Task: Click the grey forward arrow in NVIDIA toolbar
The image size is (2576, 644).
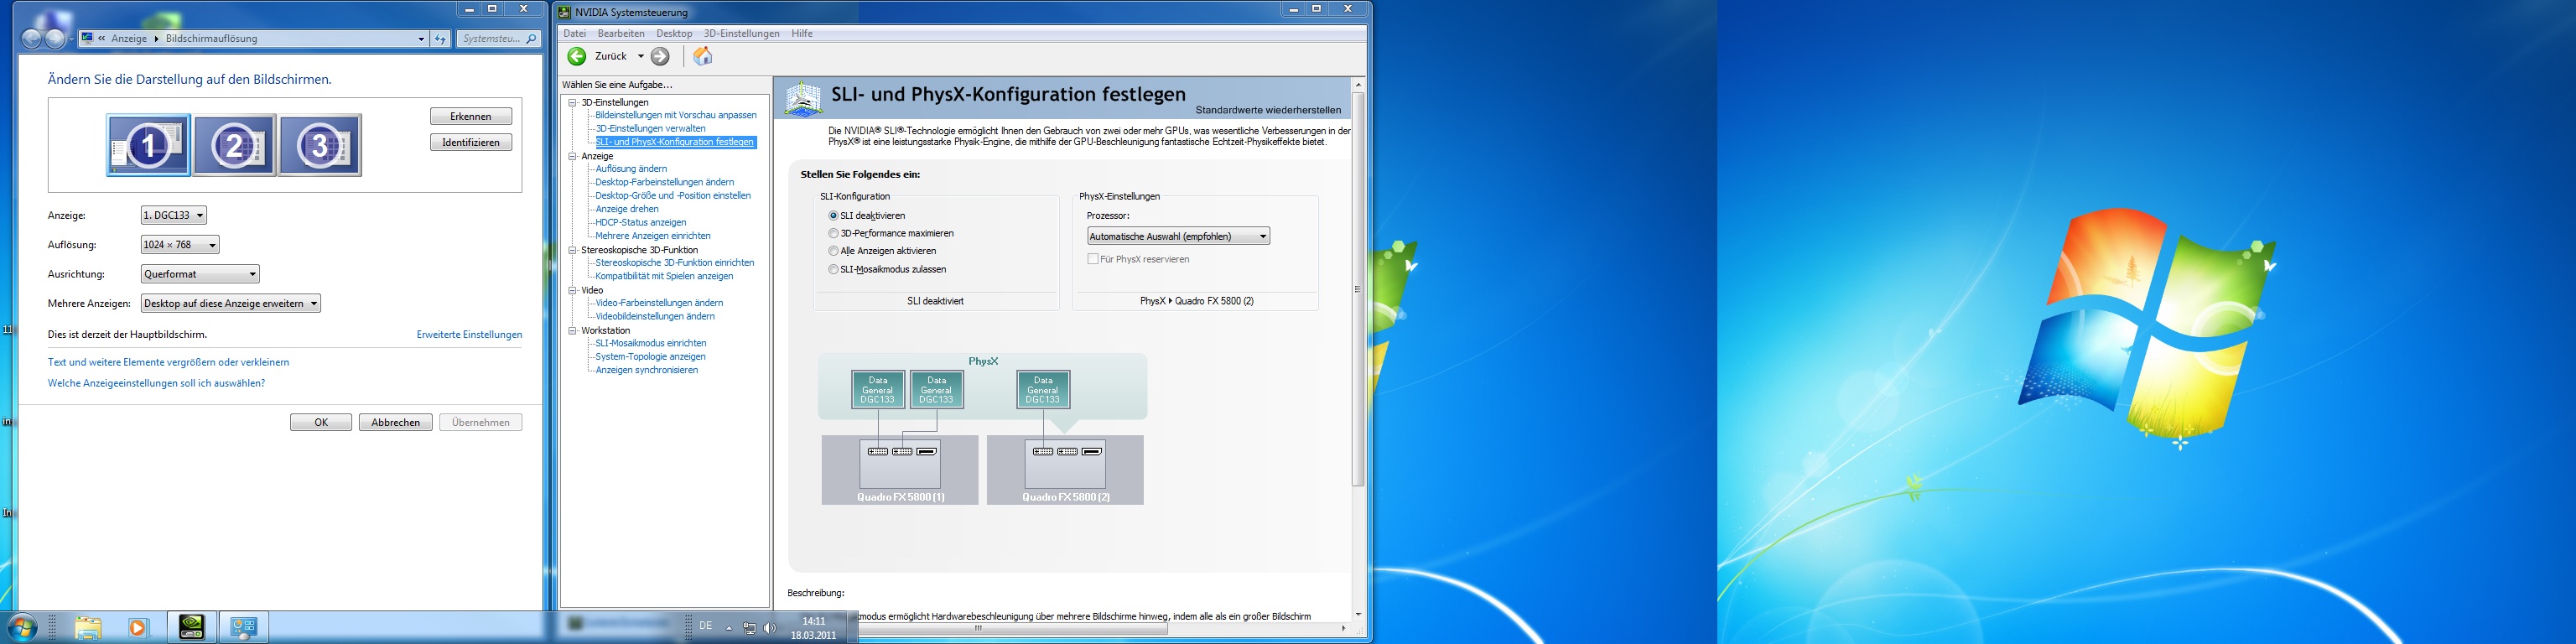Action: pos(660,57)
